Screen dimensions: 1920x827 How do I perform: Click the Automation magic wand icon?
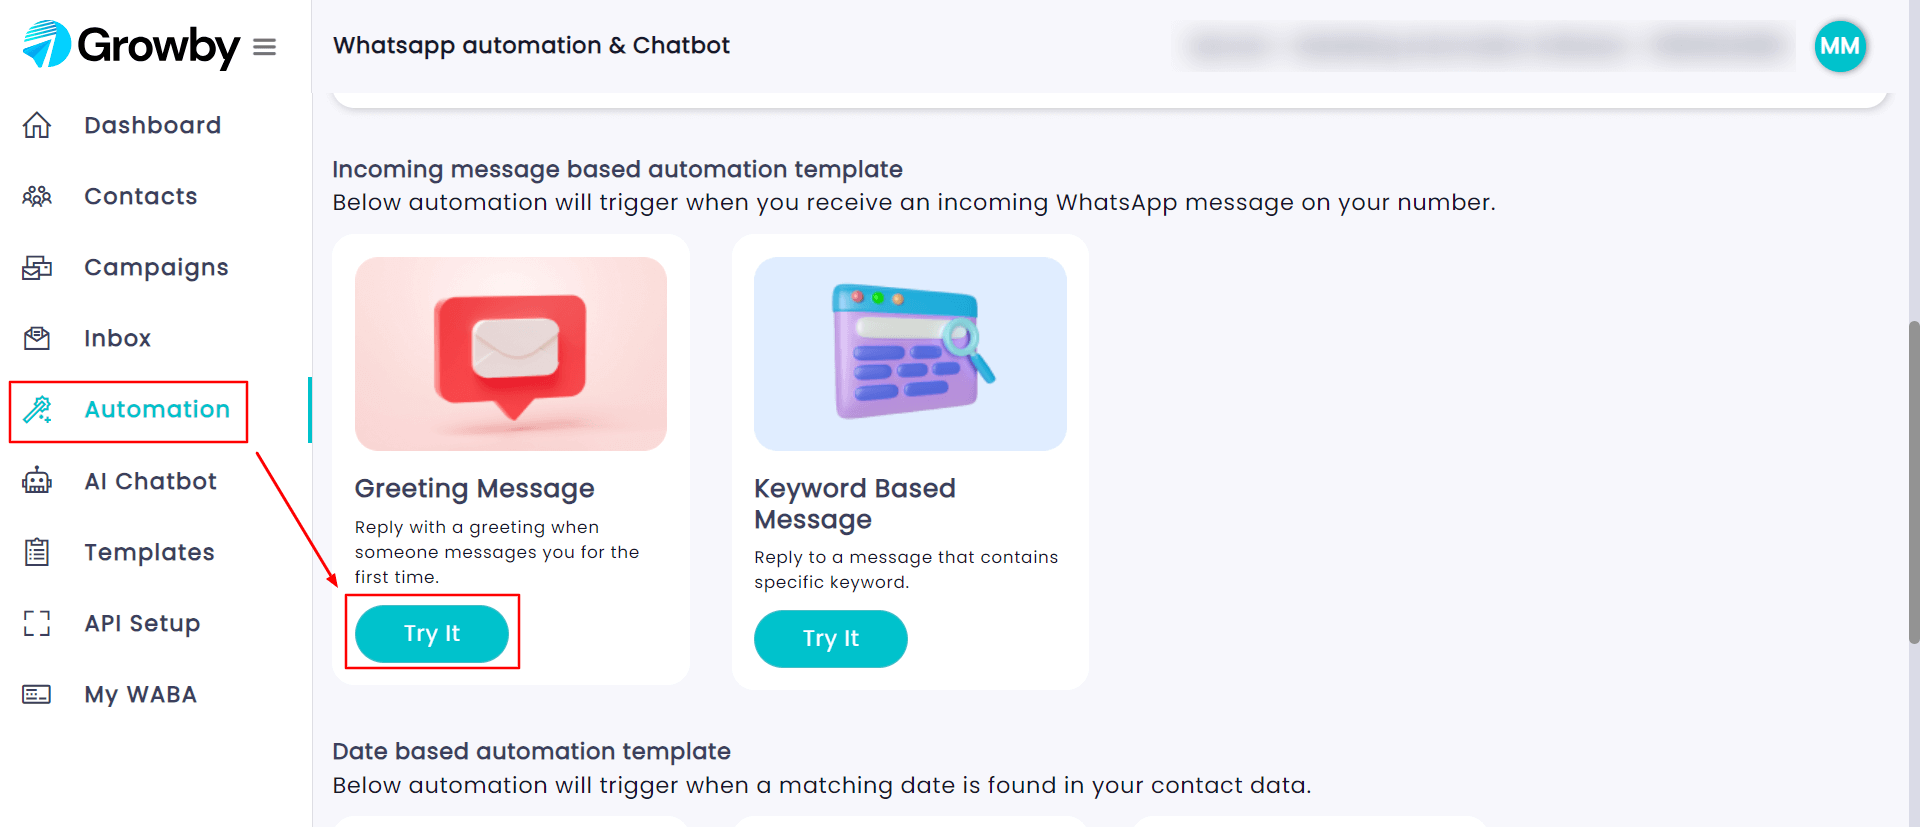coord(37,409)
